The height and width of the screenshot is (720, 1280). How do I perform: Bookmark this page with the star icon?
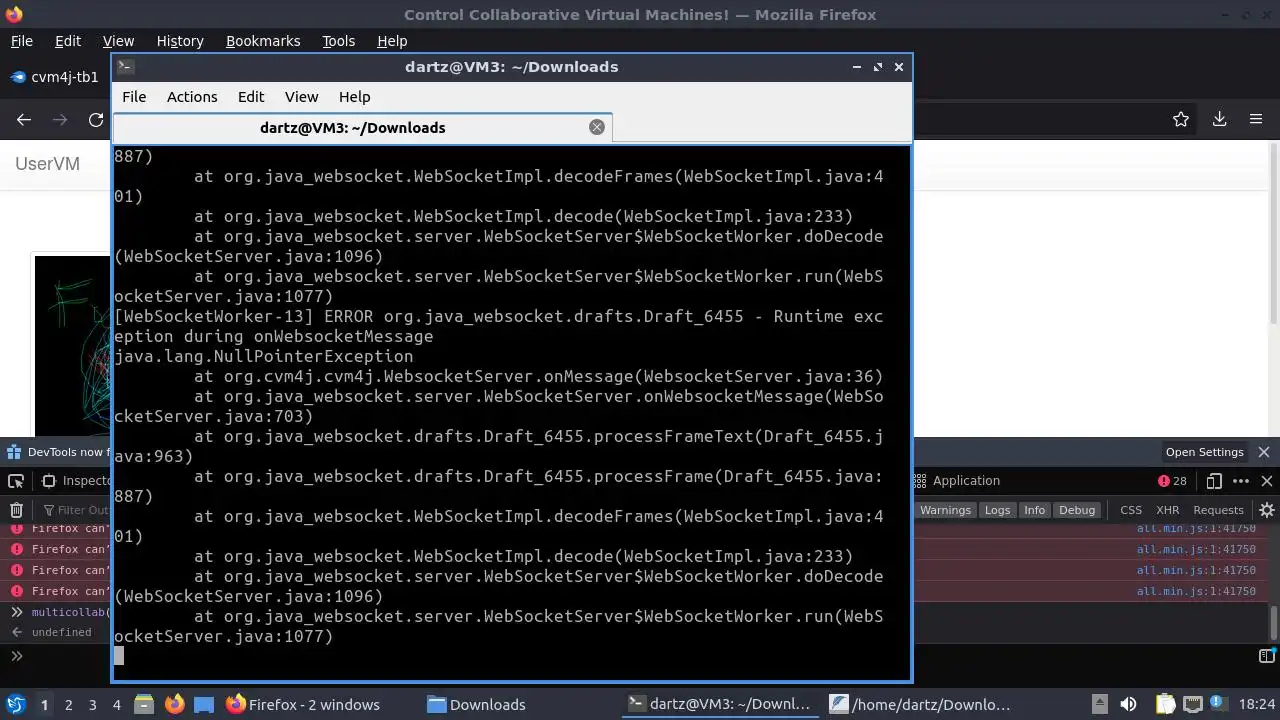pos(1181,119)
